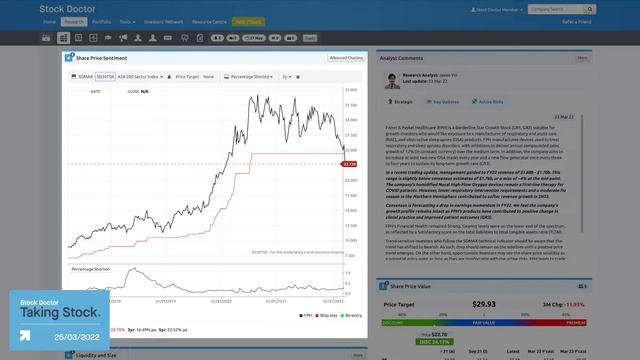Click More in Analyst Comments header
The width and height of the screenshot is (640, 360).
point(582,58)
